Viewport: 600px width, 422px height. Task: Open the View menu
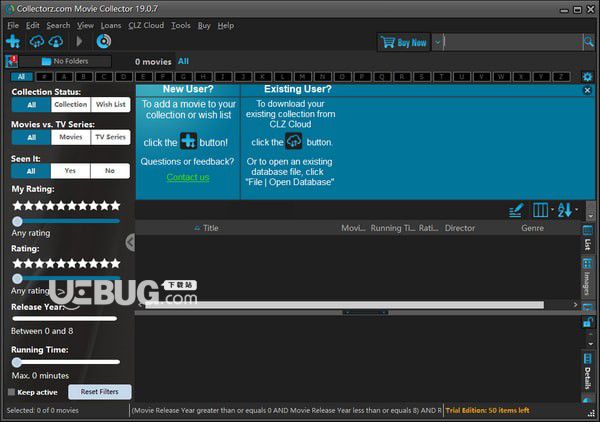tap(85, 26)
